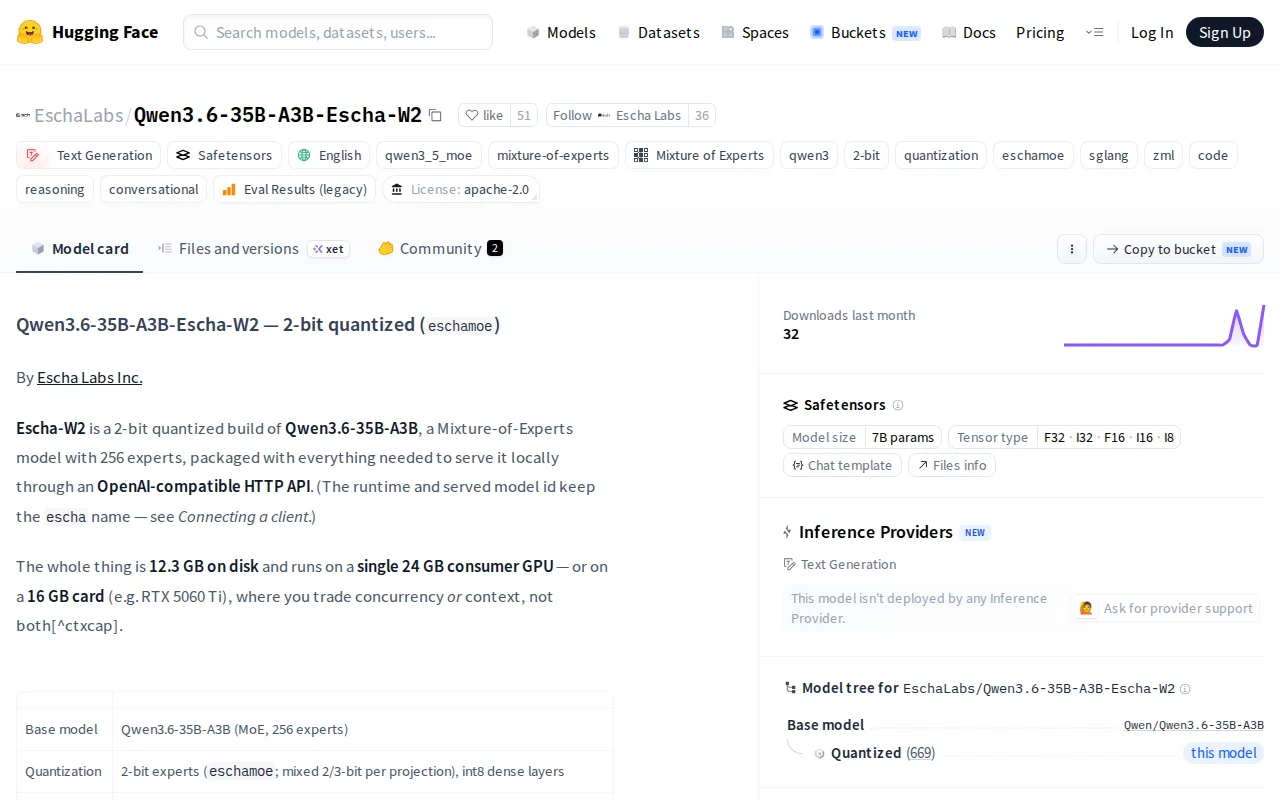1280x800 pixels.
Task: Switch to the Files and versions tab
Action: click(254, 249)
